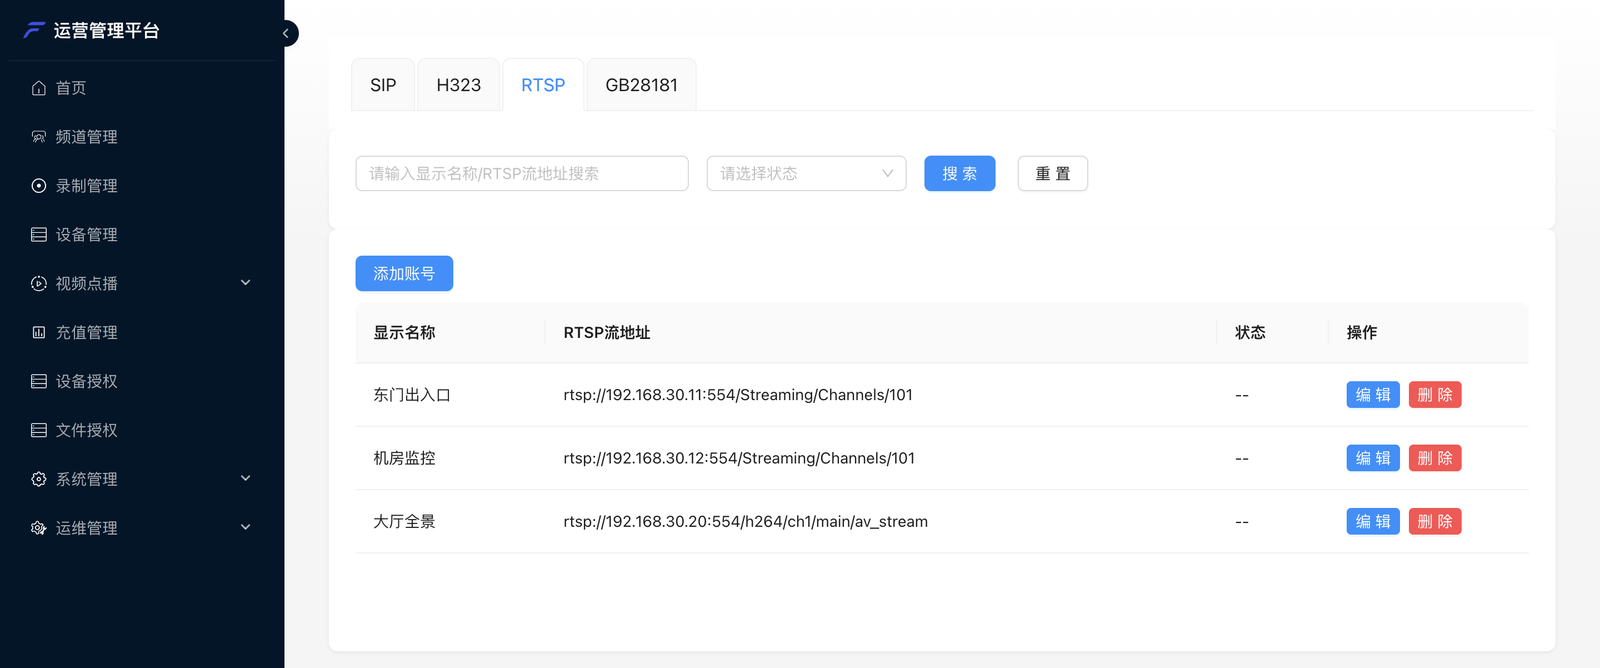Click the 192.168.30.11 RTSP address
The image size is (1600, 668).
(x=738, y=395)
